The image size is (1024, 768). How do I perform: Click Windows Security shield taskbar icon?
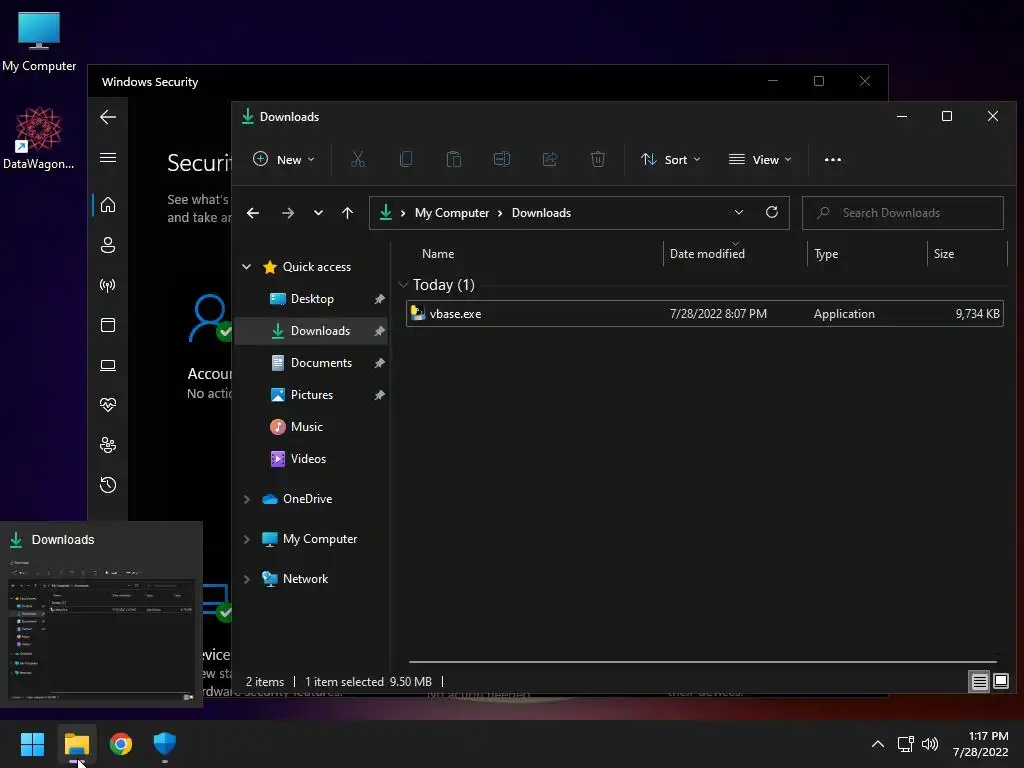(x=165, y=744)
